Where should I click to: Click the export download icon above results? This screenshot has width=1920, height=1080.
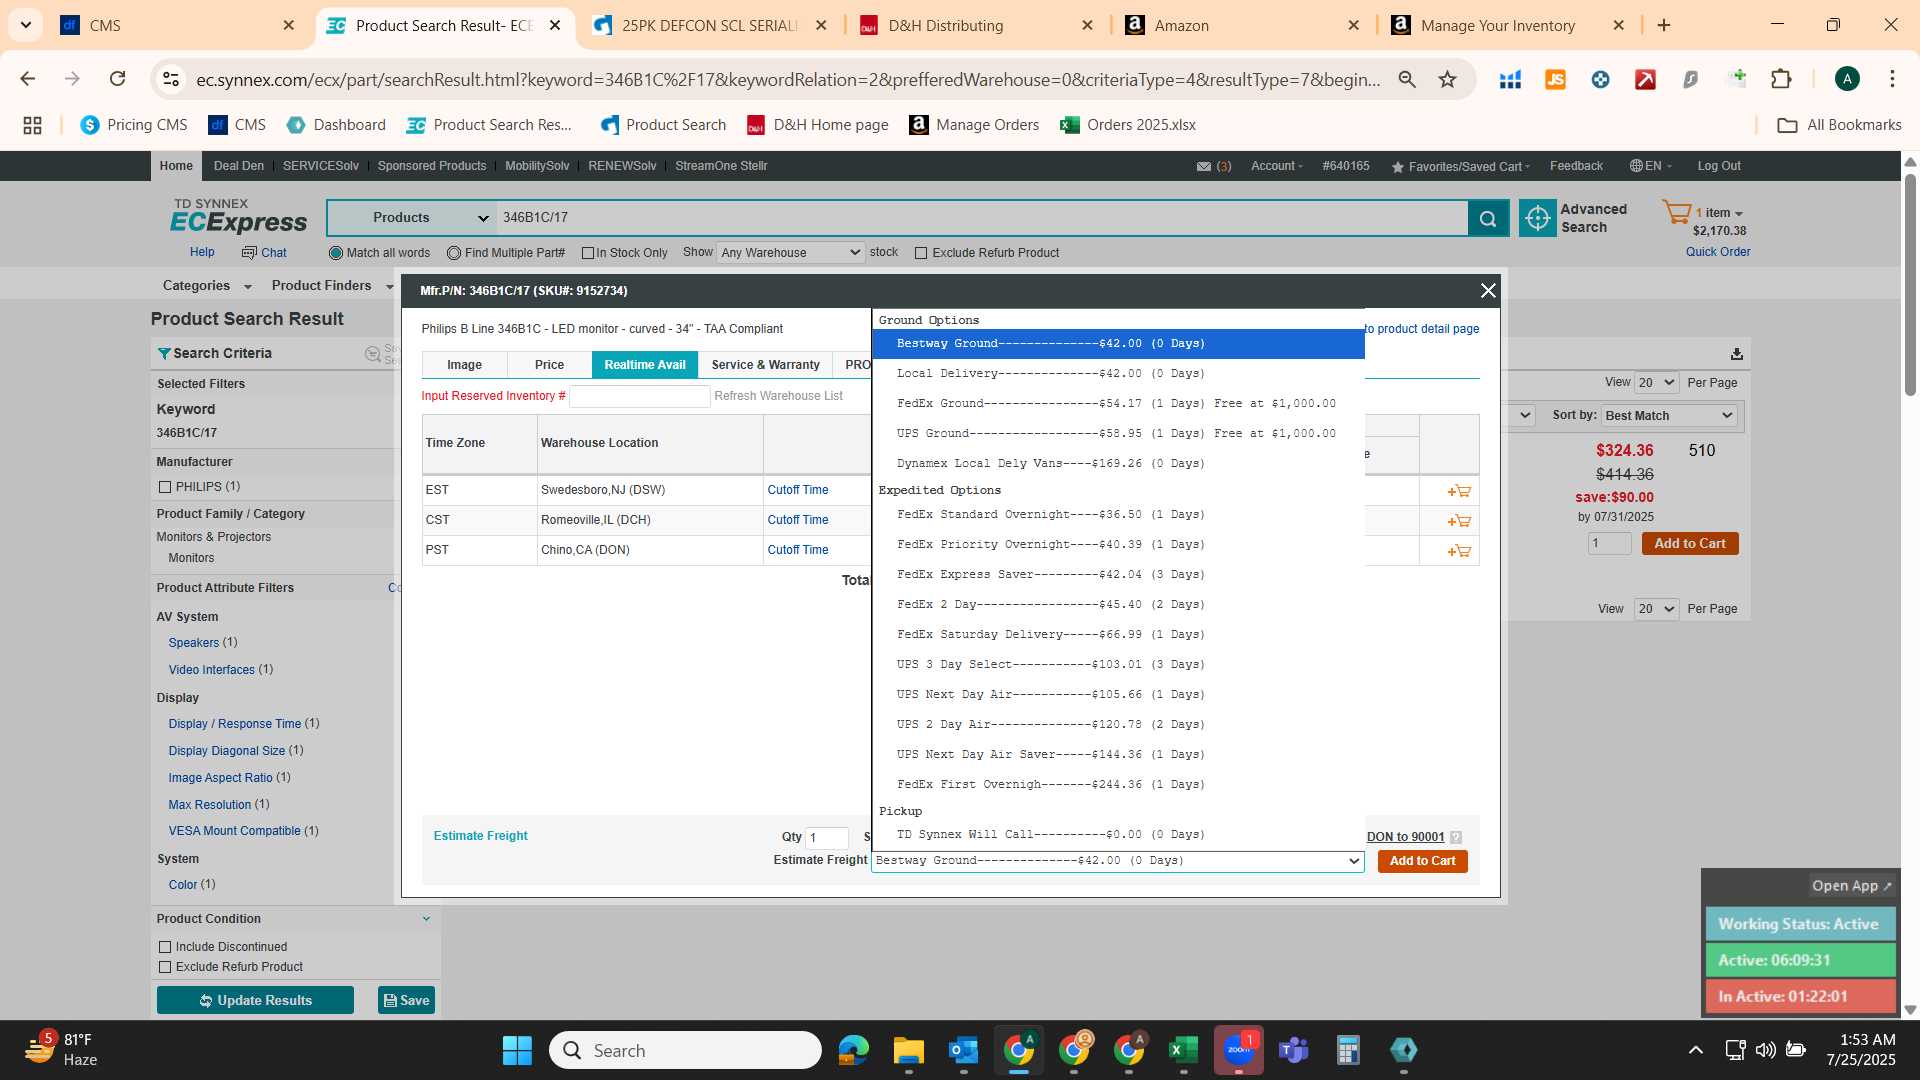[1737, 354]
